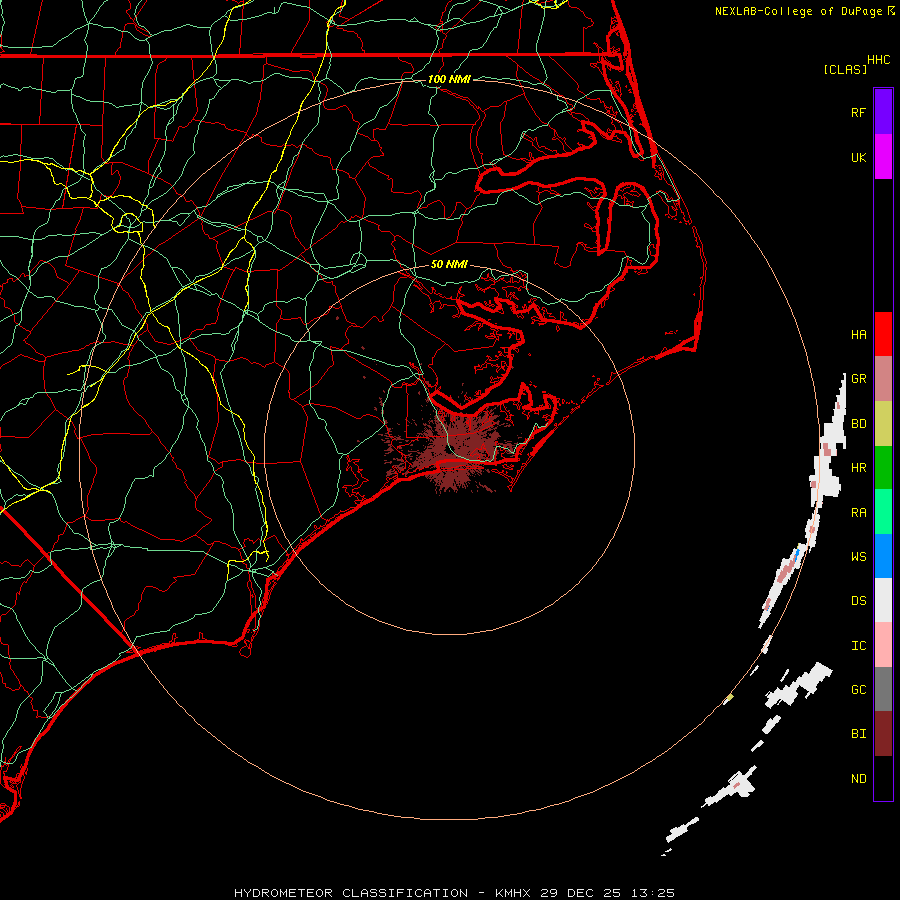Viewport: 900px width, 900px height.
Task: Select the gray GC legend color swatch
Action: tap(883, 689)
